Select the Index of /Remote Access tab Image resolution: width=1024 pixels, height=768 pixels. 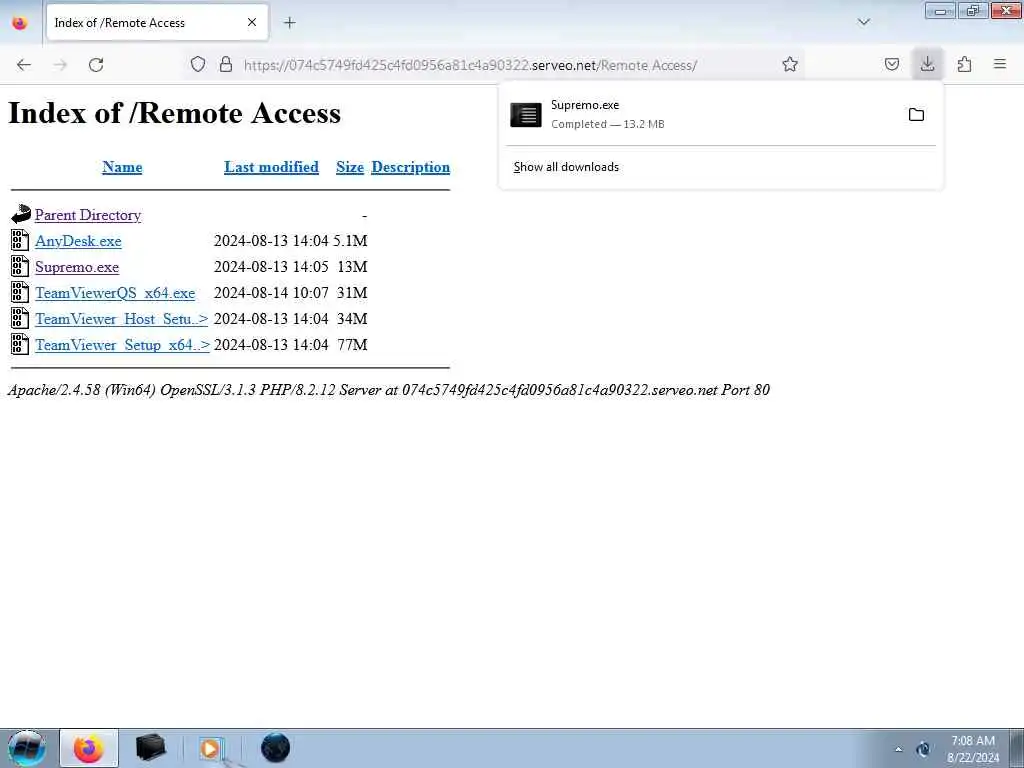coord(157,22)
